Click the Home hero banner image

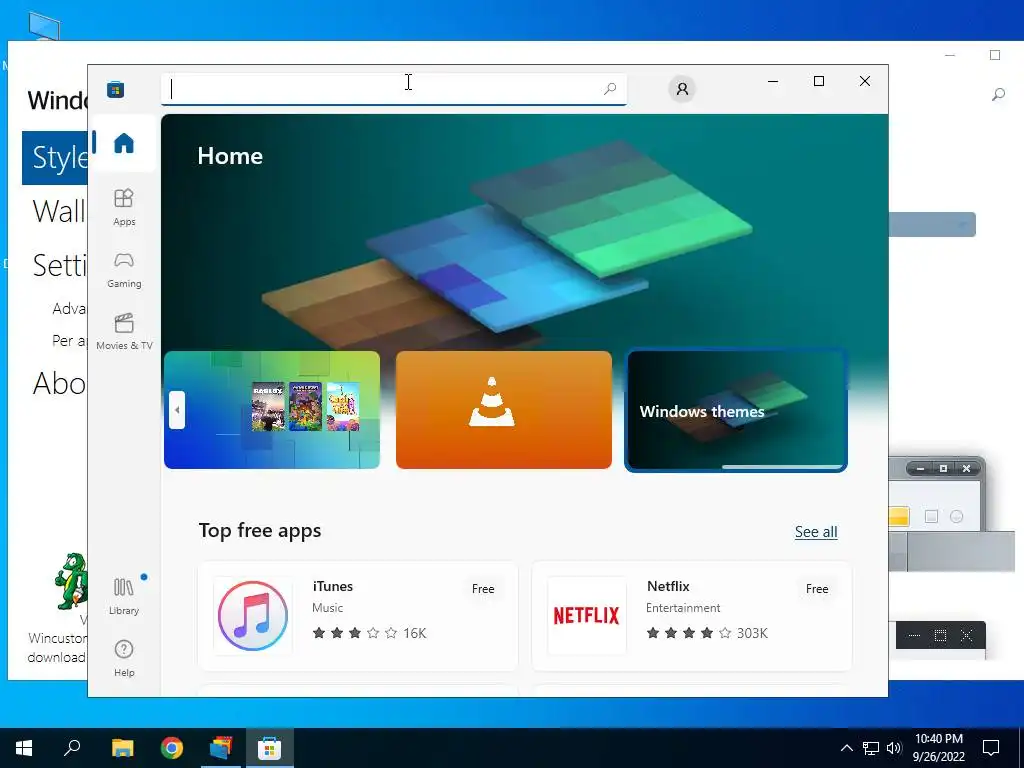[x=524, y=232]
